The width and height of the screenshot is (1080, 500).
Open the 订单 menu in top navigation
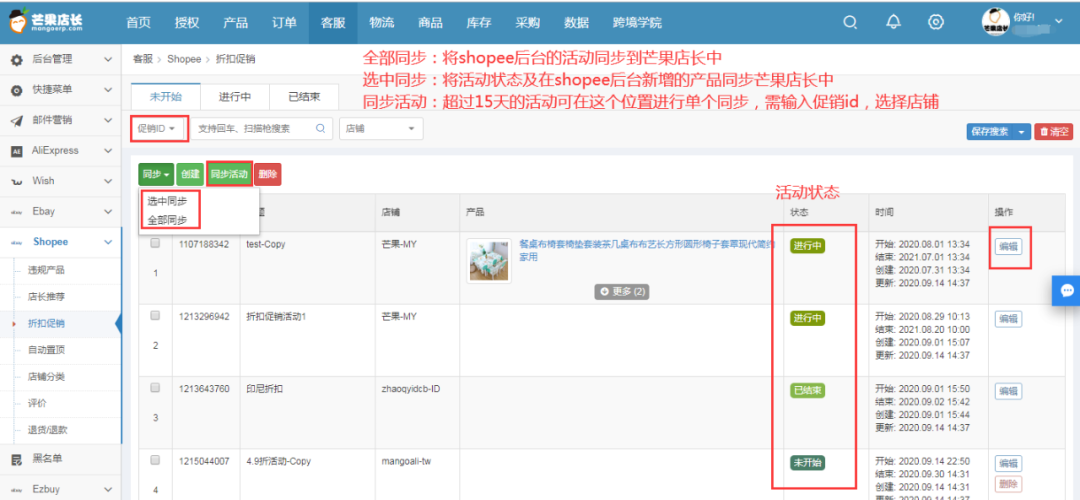(x=284, y=22)
